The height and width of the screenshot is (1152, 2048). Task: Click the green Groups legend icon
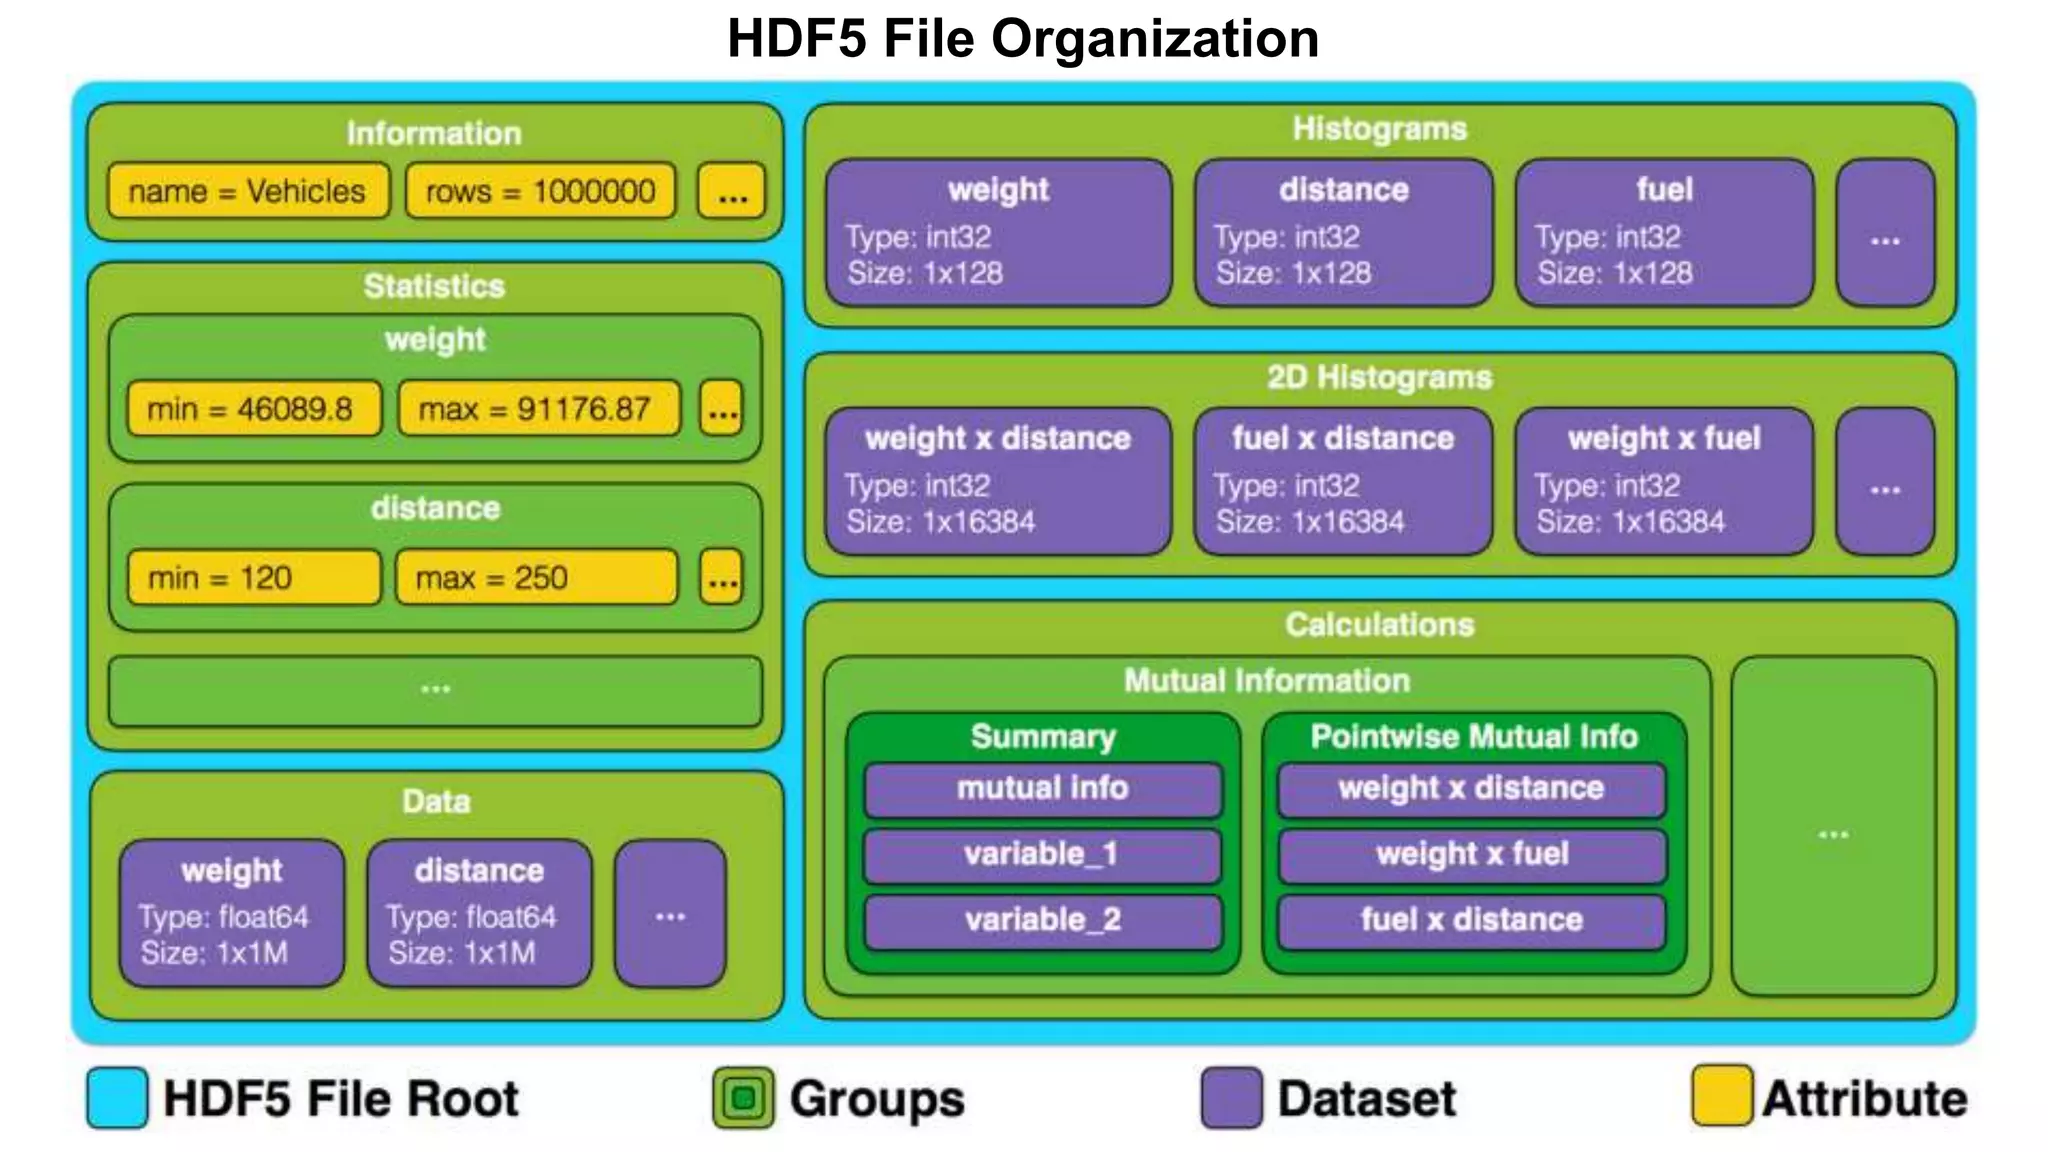[743, 1098]
